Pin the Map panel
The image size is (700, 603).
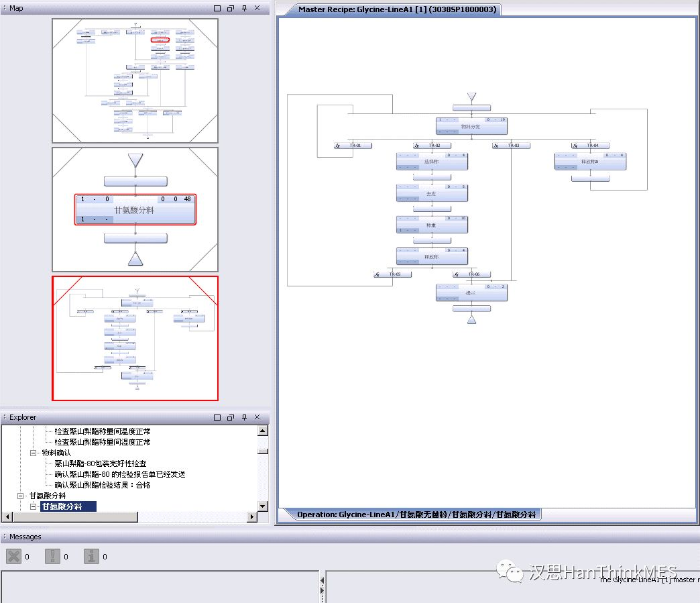[x=243, y=8]
